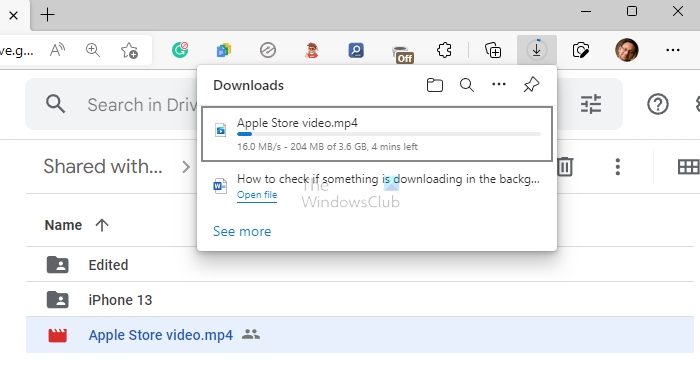Open the Extensions puzzle piece menu

click(444, 50)
